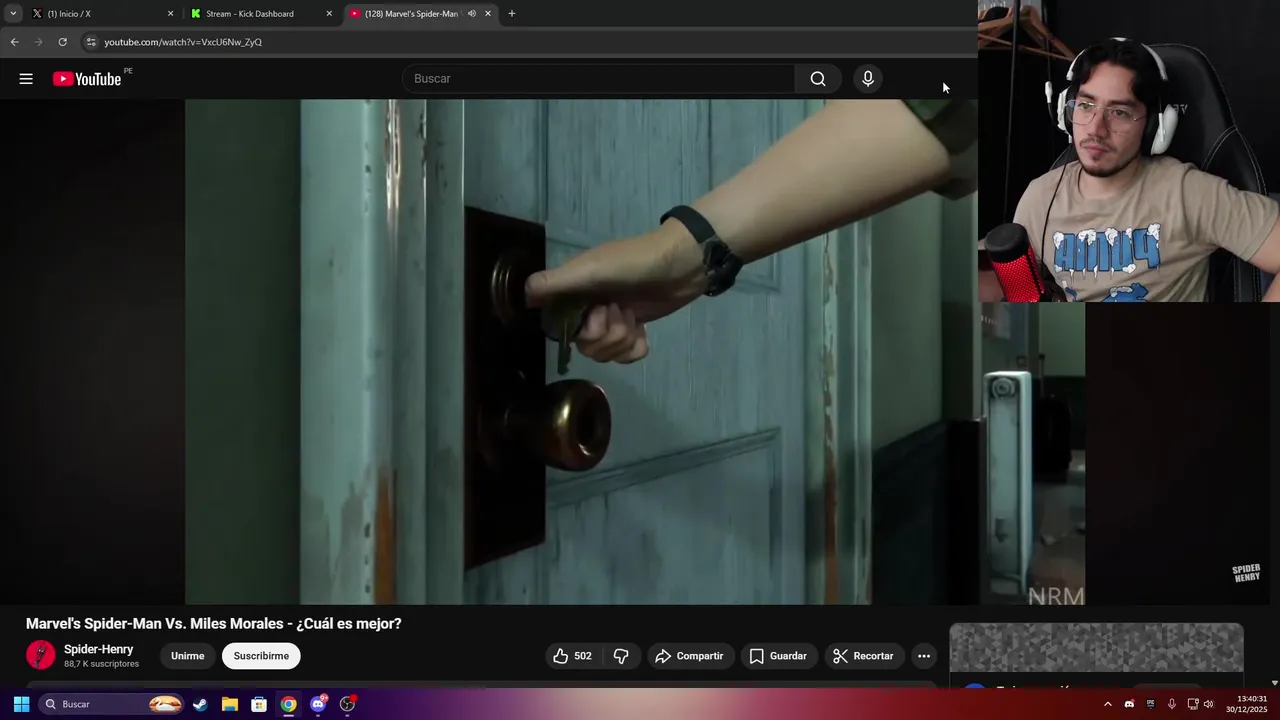1280x720 pixels.
Task: Click the microphone tray icon
Action: click(1171, 704)
